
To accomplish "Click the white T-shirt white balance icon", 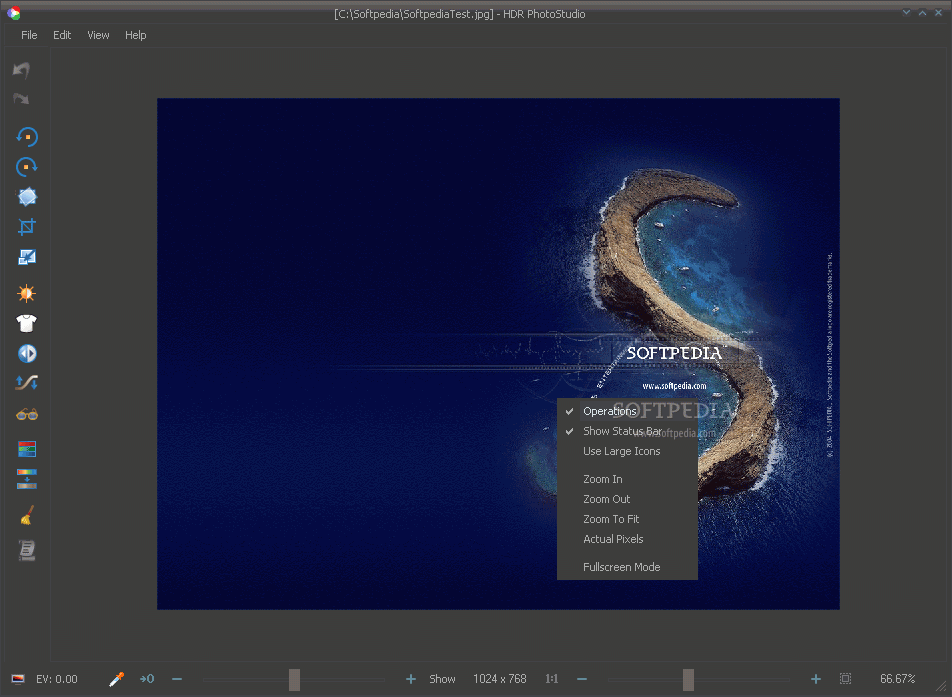I will tap(27, 323).
